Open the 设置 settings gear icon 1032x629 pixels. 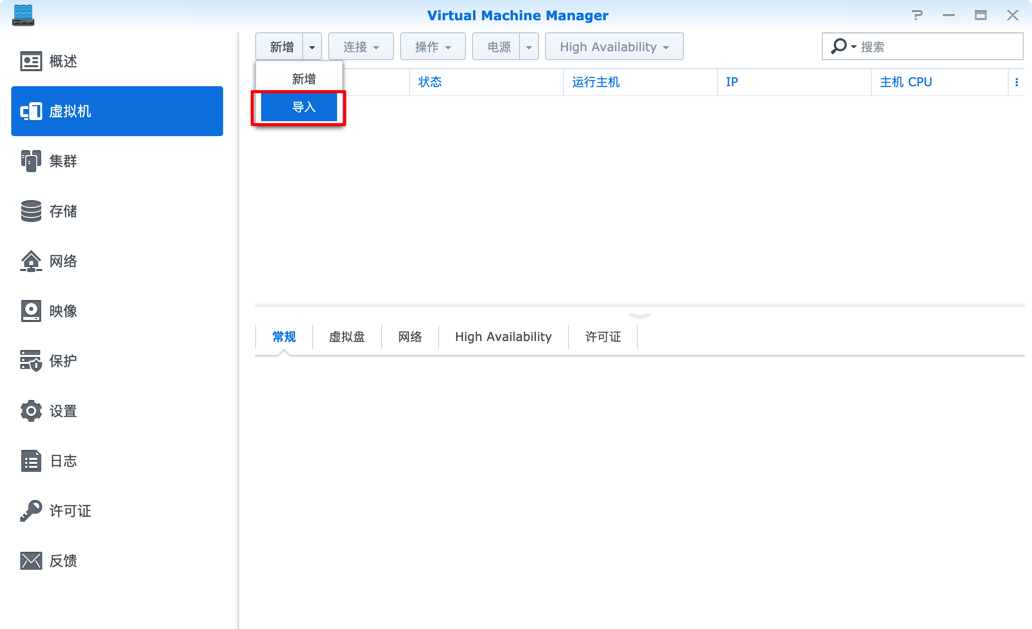[x=31, y=411]
